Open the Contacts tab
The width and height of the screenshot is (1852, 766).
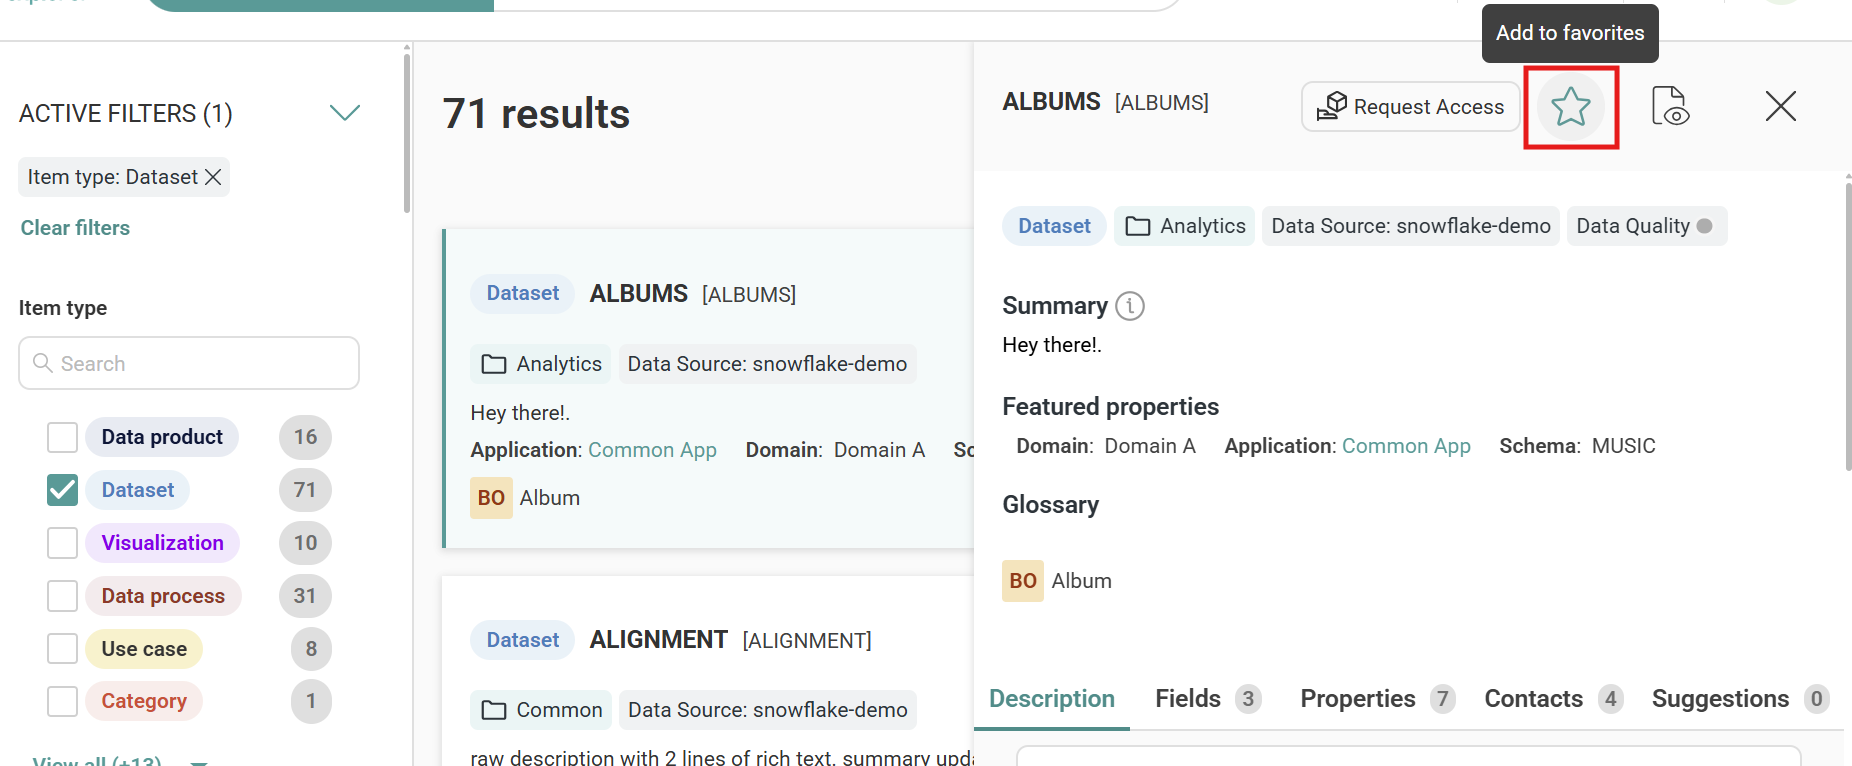[x=1533, y=698]
